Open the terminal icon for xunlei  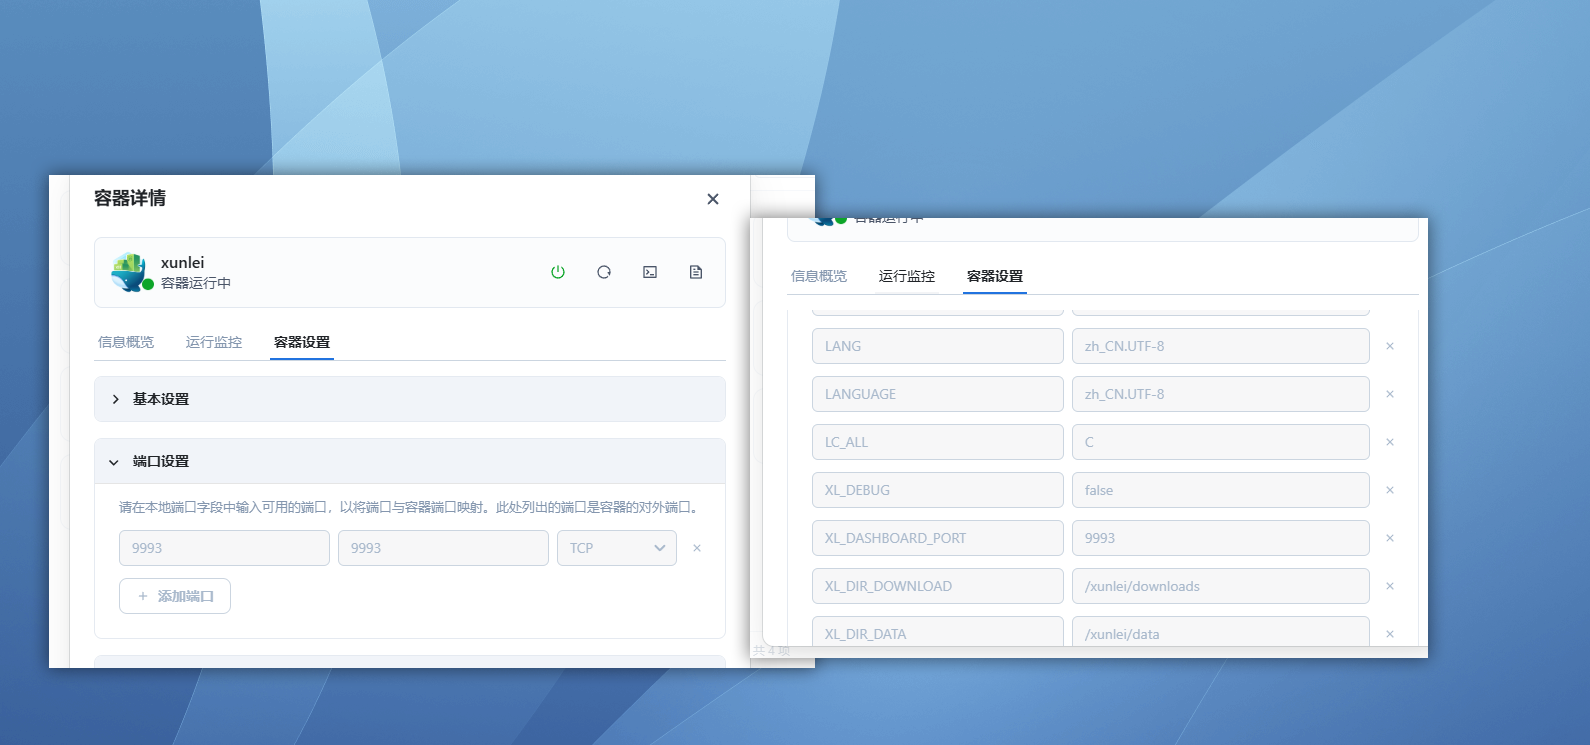650,272
